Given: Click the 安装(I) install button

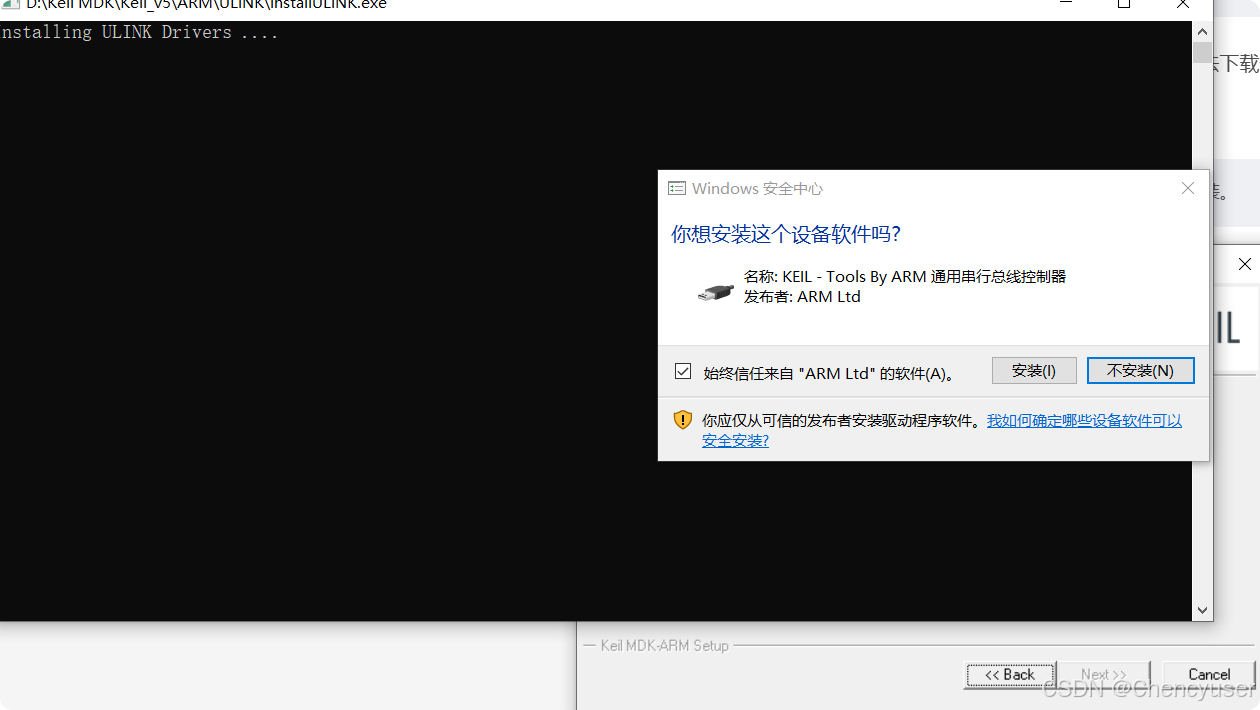Looking at the screenshot, I should pos(1034,370).
